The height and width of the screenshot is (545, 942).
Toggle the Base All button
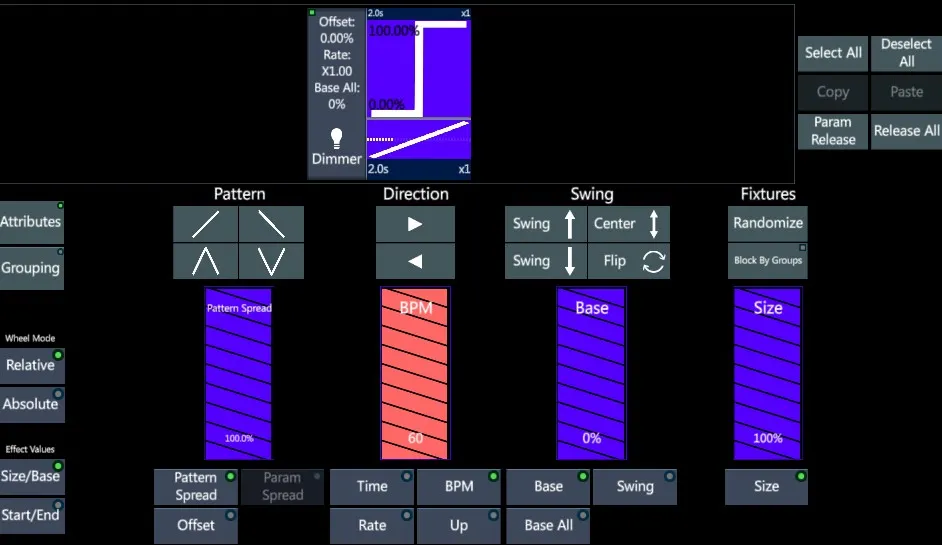pyautogui.click(x=548, y=526)
